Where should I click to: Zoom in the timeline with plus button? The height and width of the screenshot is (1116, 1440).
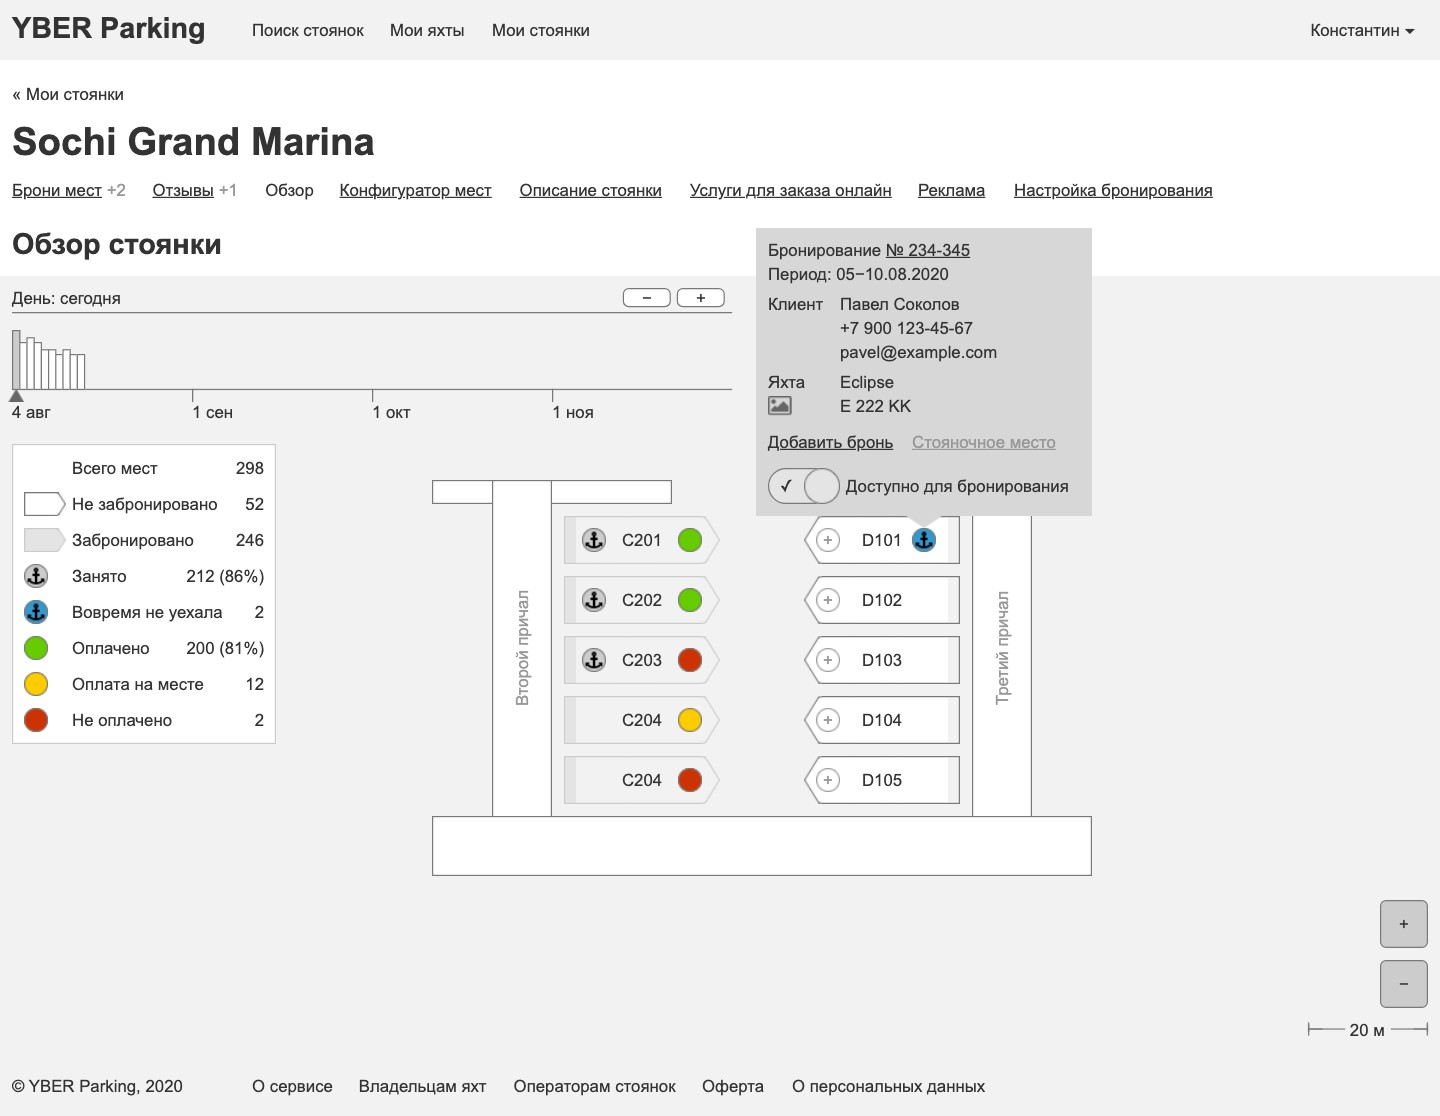click(x=701, y=298)
